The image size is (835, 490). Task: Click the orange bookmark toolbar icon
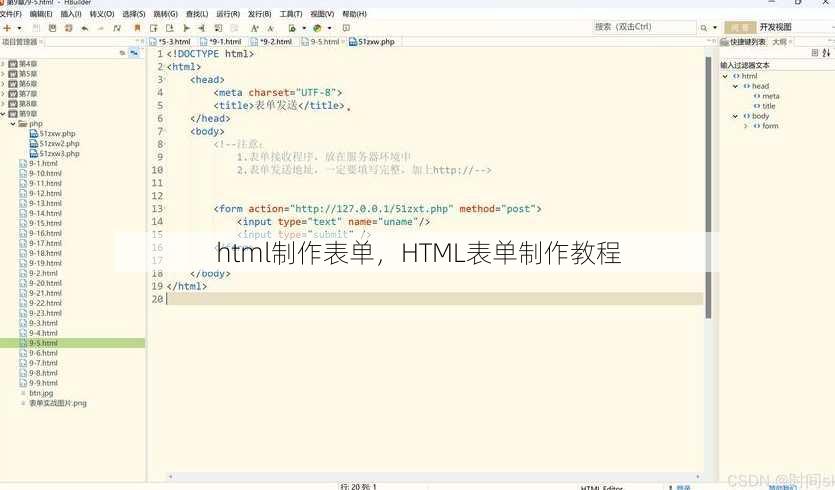137,28
